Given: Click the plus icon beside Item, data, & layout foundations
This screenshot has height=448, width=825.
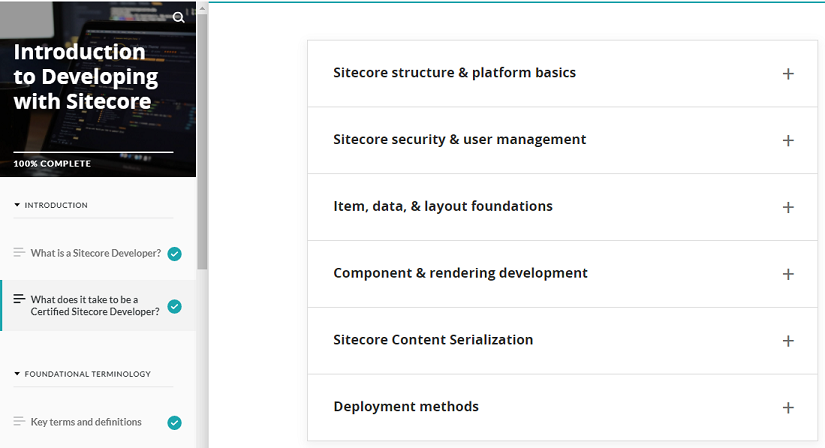Looking at the screenshot, I should (788, 207).
